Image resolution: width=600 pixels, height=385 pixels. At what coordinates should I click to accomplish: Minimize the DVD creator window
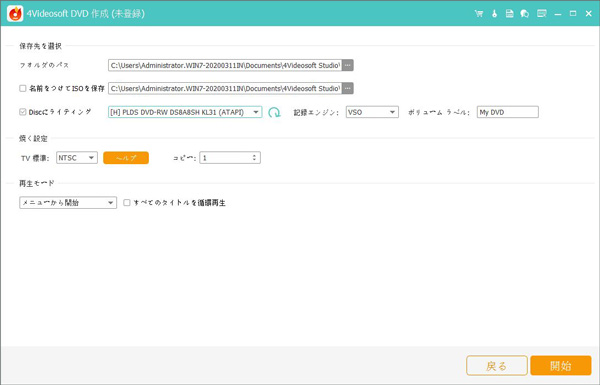[558, 14]
